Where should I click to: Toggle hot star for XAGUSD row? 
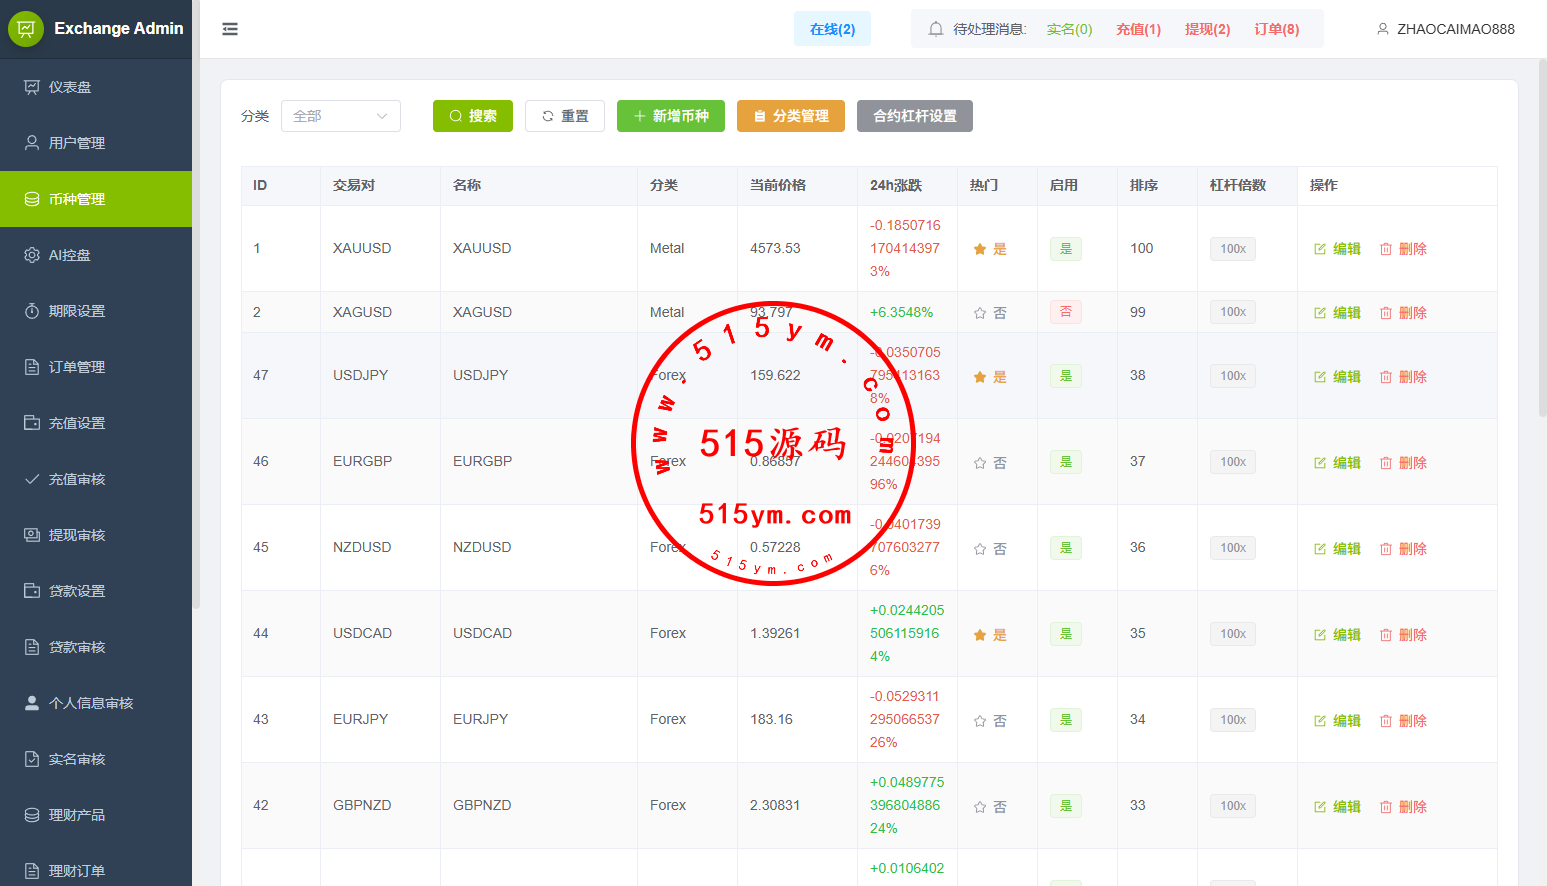pyautogui.click(x=980, y=313)
